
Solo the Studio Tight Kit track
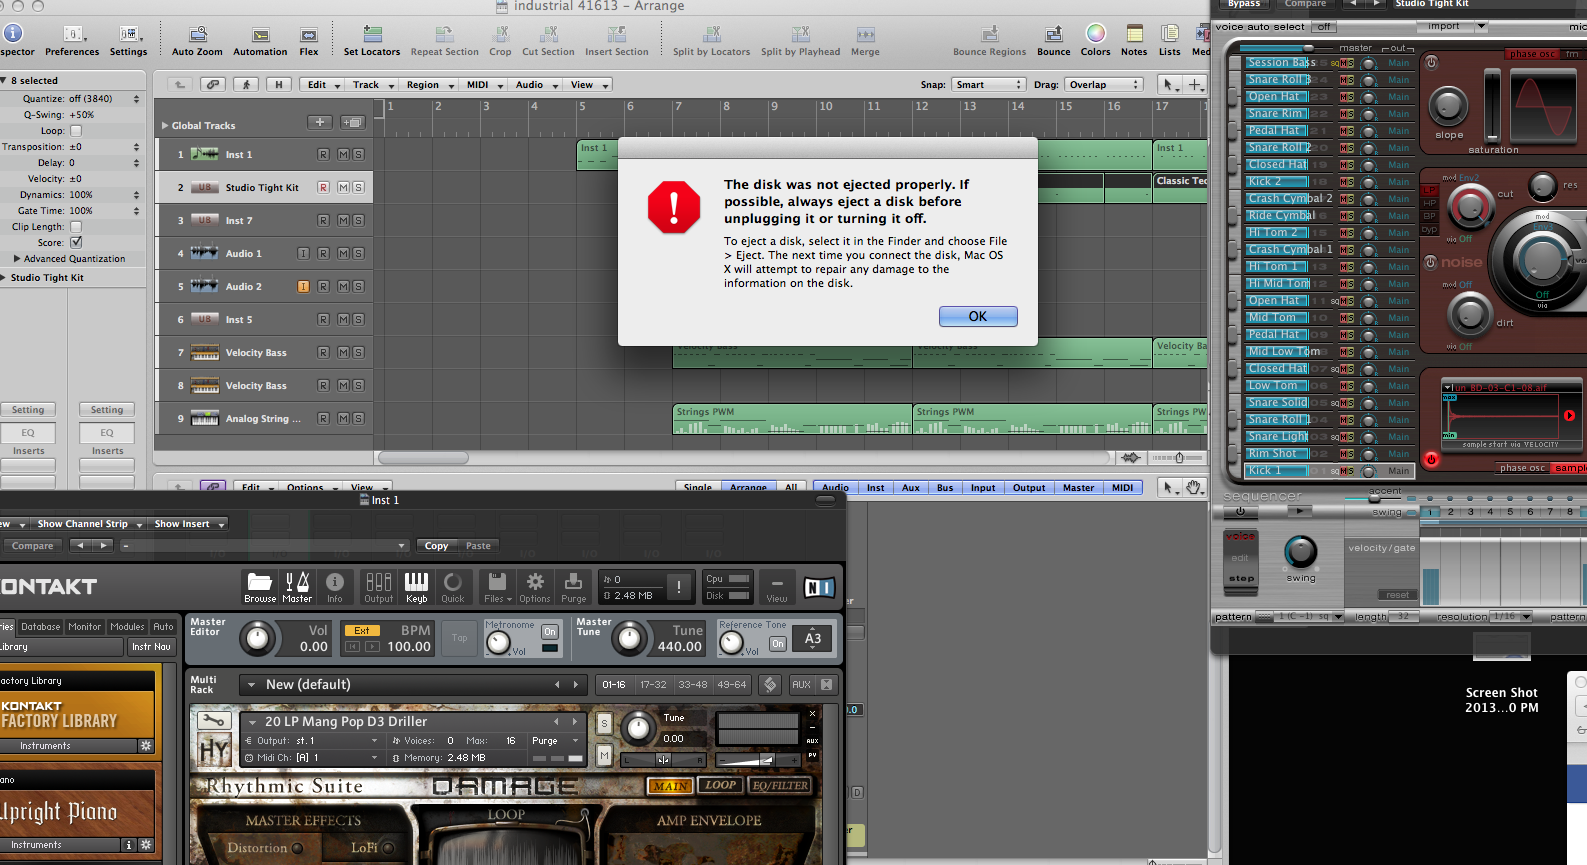(358, 187)
